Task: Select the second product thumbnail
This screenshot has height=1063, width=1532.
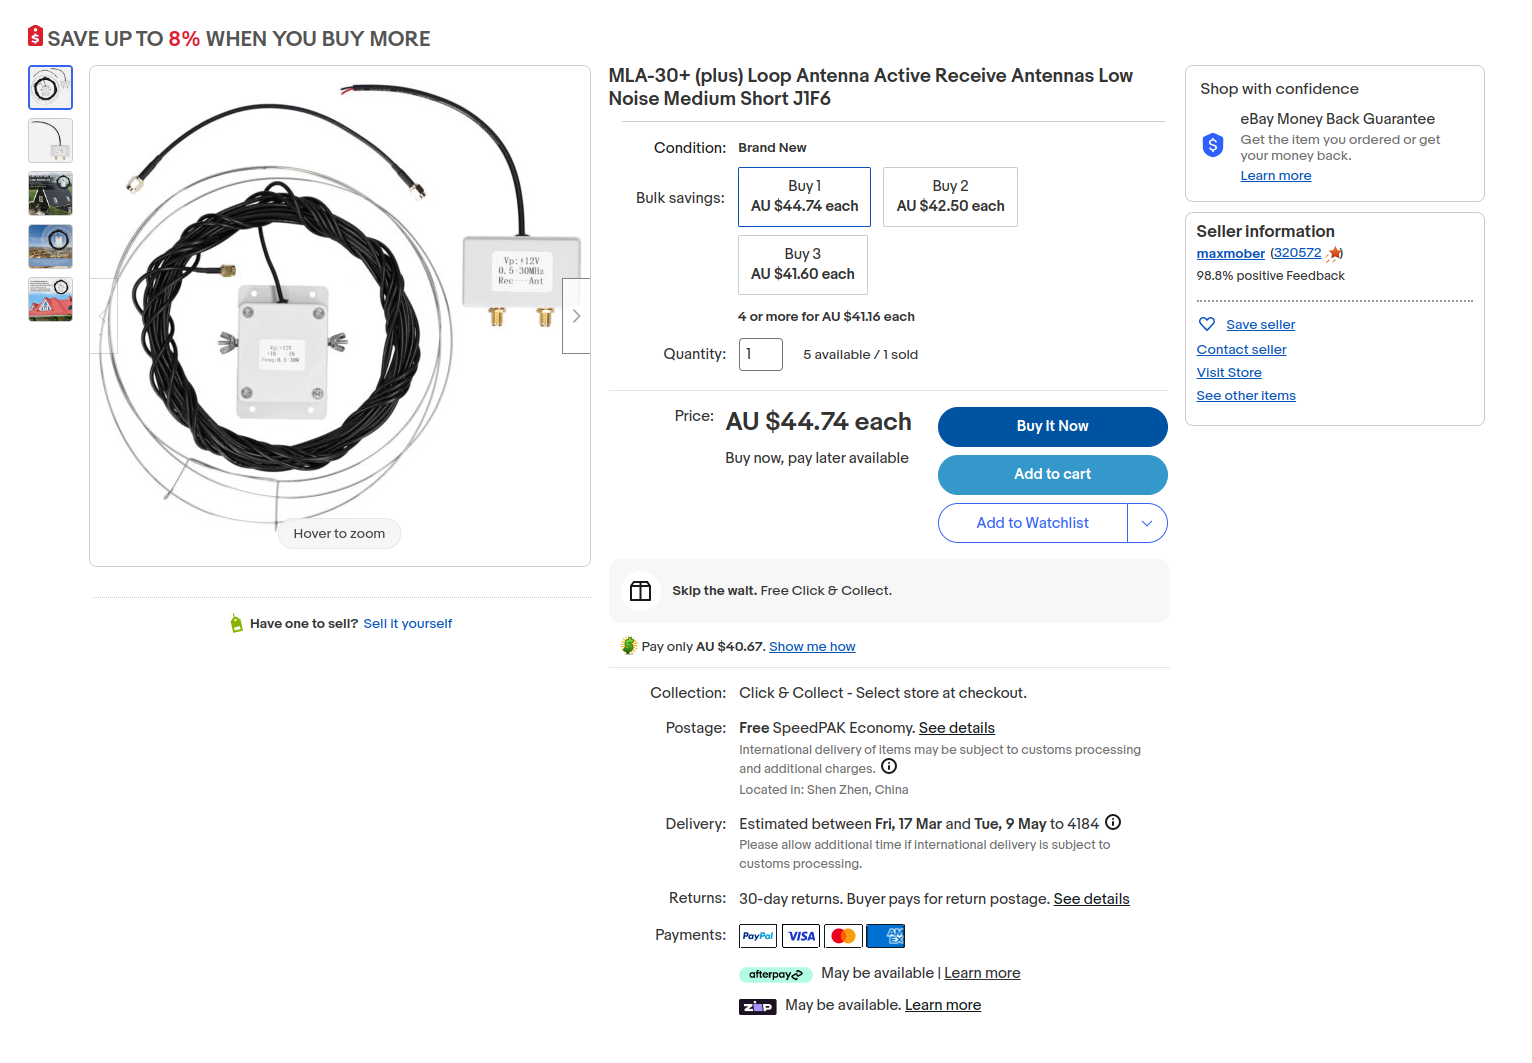Action: 50,140
